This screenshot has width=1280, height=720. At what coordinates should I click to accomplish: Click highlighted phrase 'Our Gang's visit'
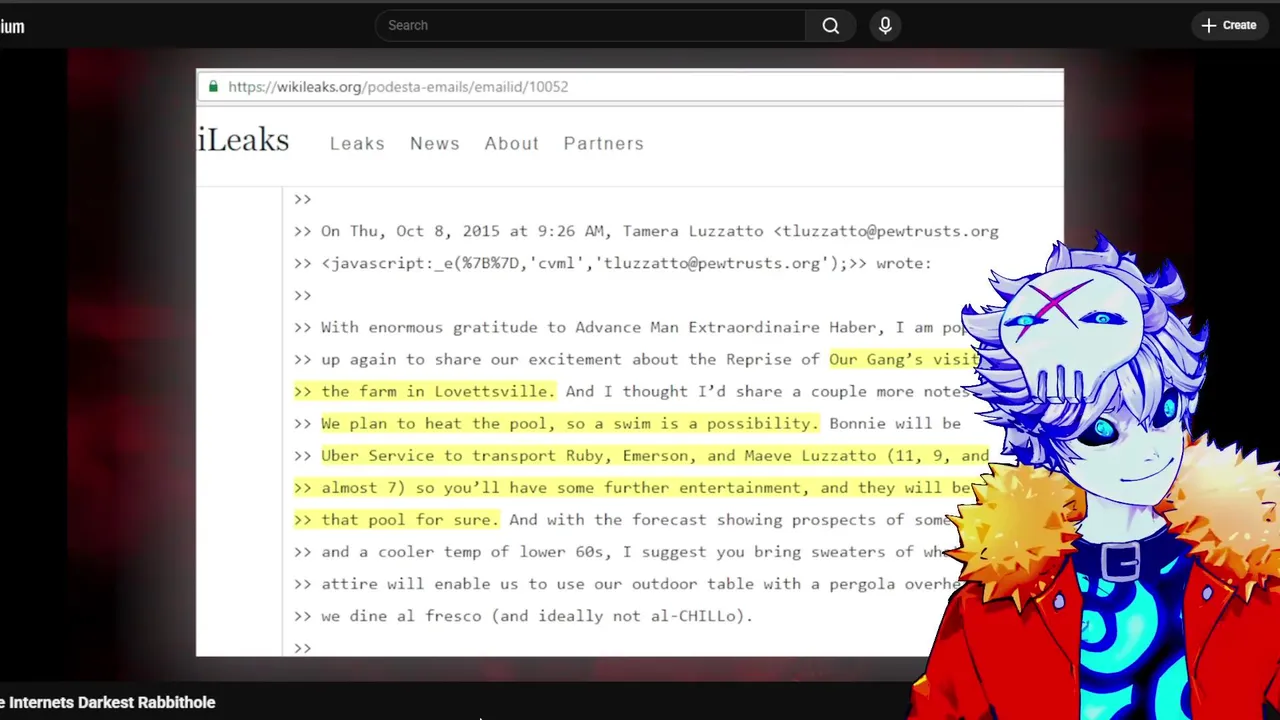pyautogui.click(x=904, y=359)
